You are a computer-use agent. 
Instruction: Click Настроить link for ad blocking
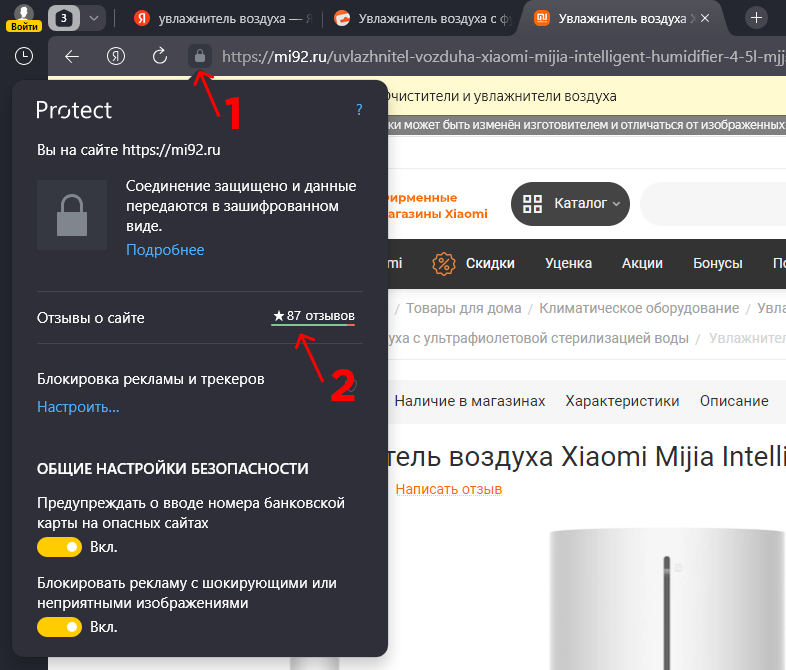[x=78, y=406]
